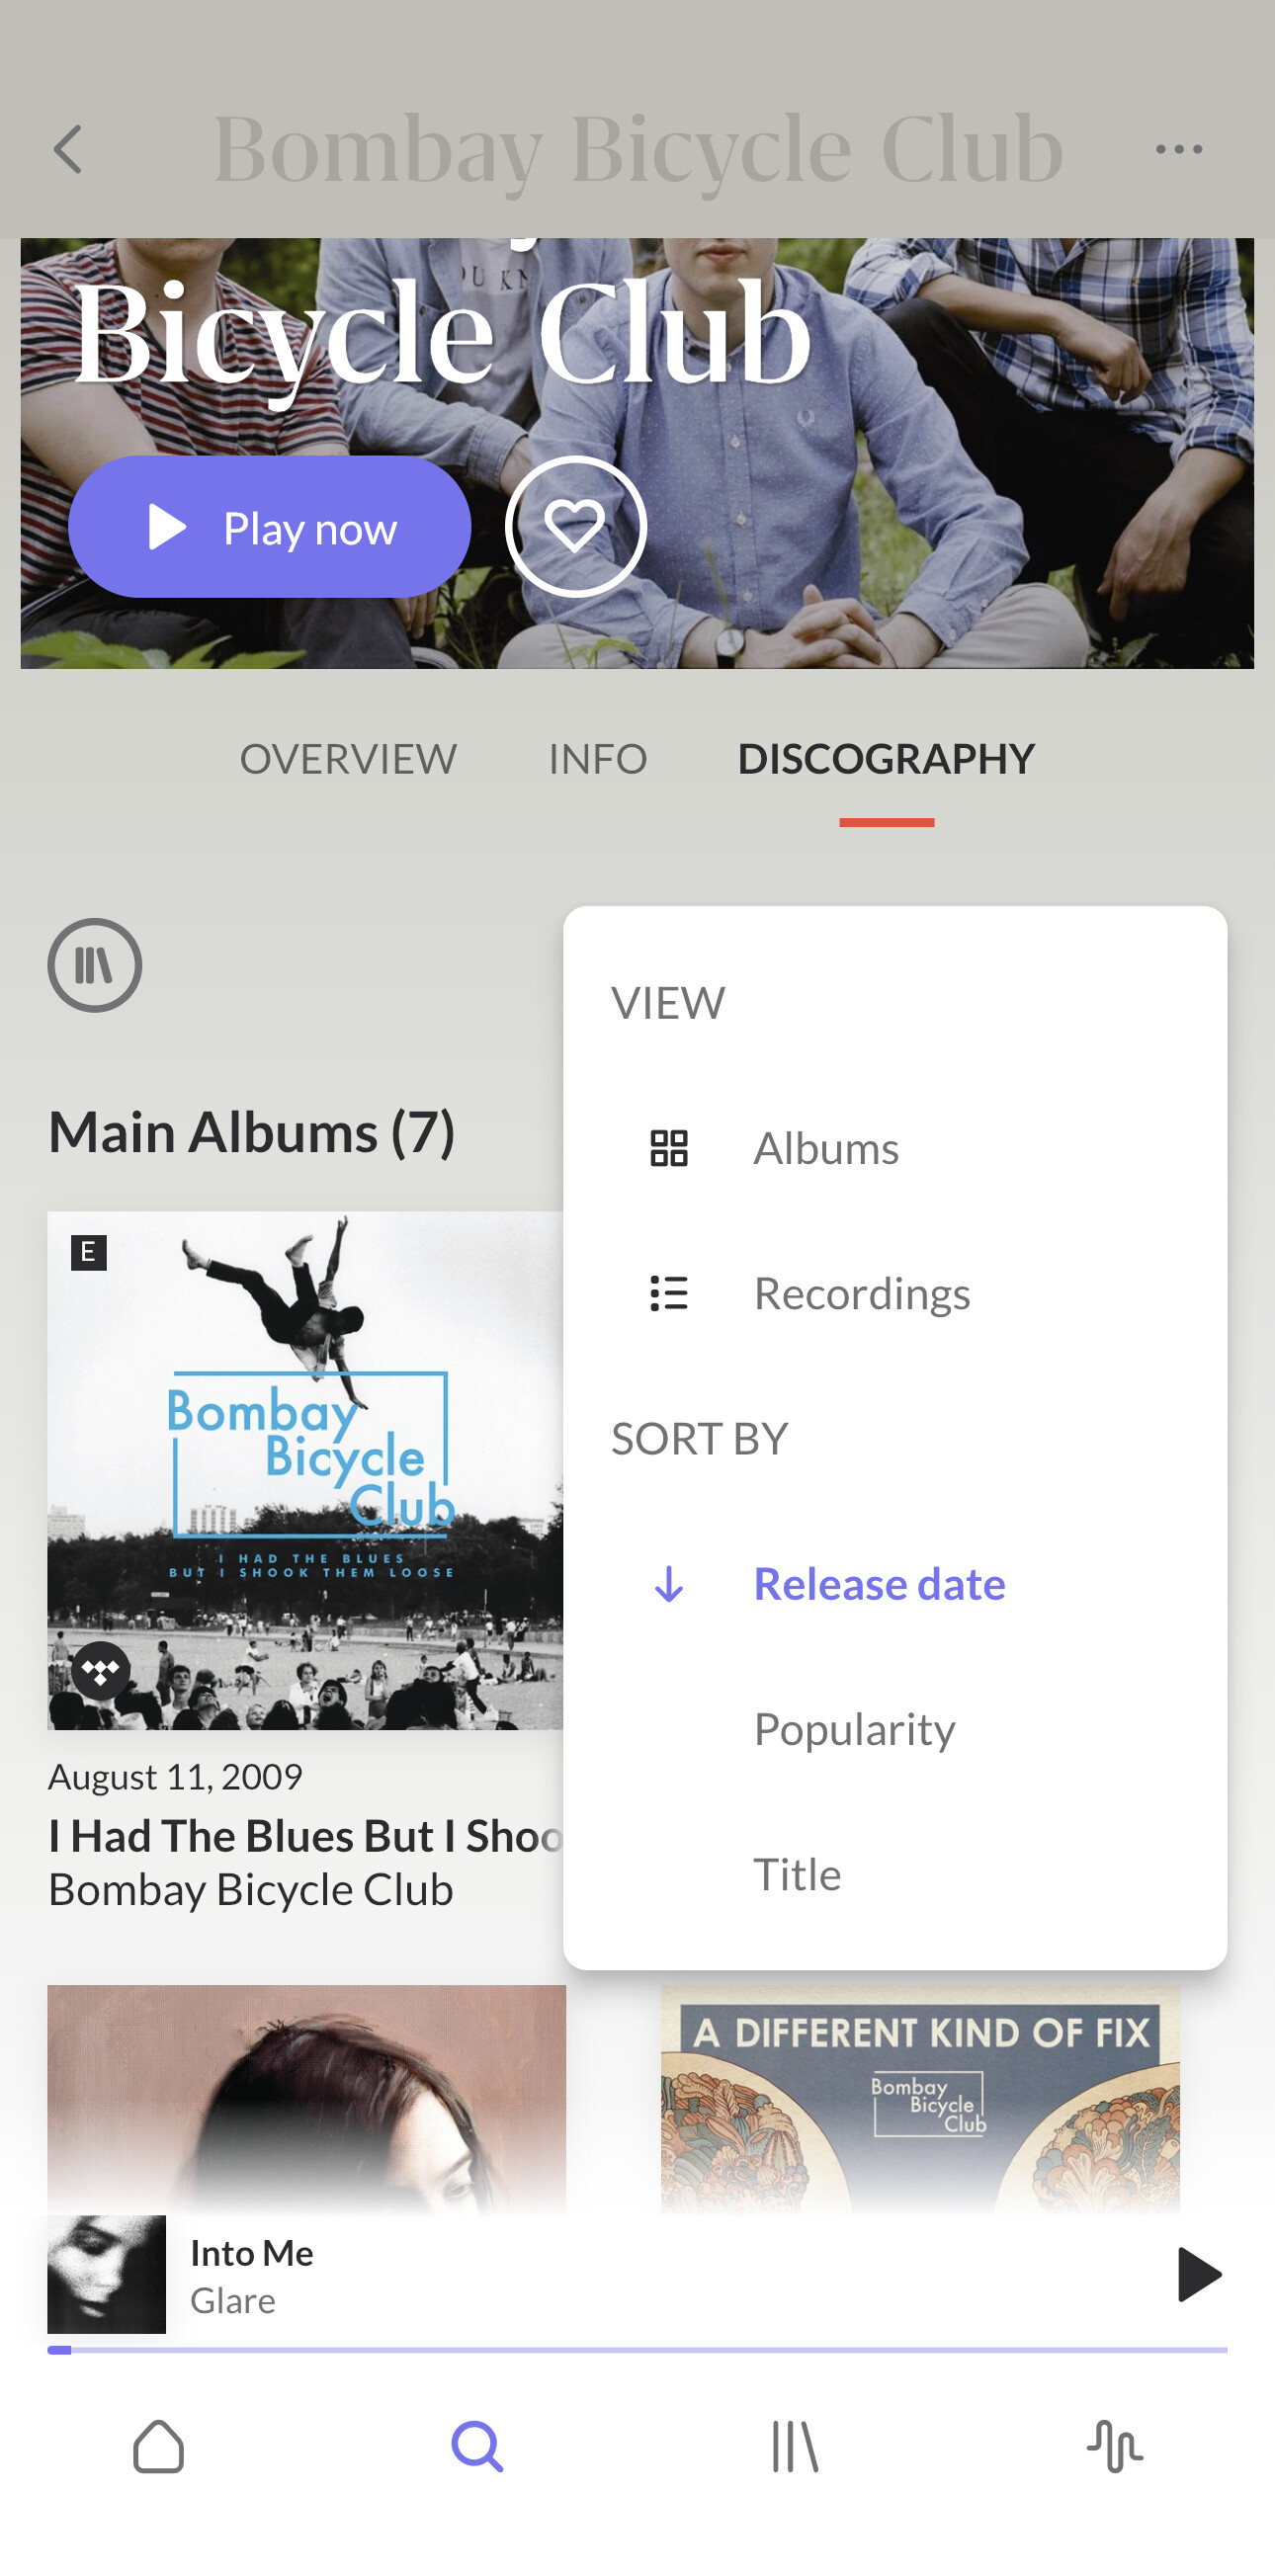Sort discography by Title
The width and height of the screenshot is (1275, 2576).
tap(797, 1874)
